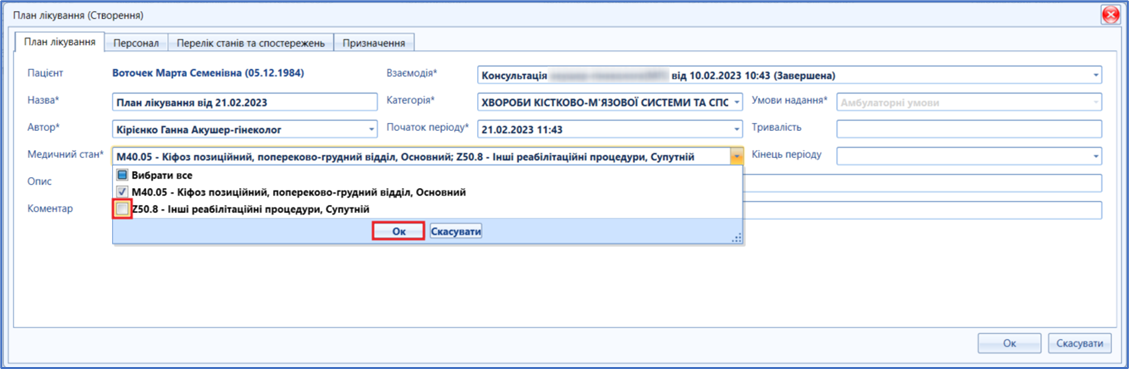Expand the Взаємодія dropdown arrow

tap(1096, 75)
